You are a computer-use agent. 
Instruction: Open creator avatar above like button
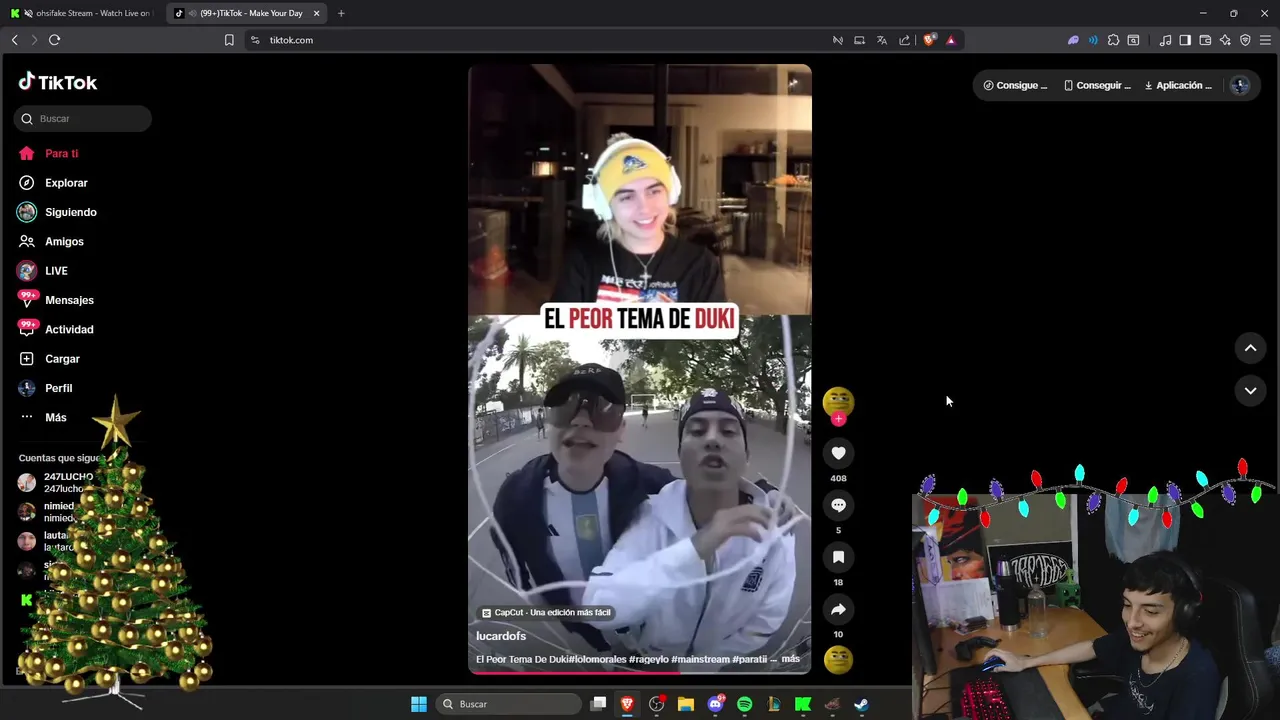click(x=838, y=402)
